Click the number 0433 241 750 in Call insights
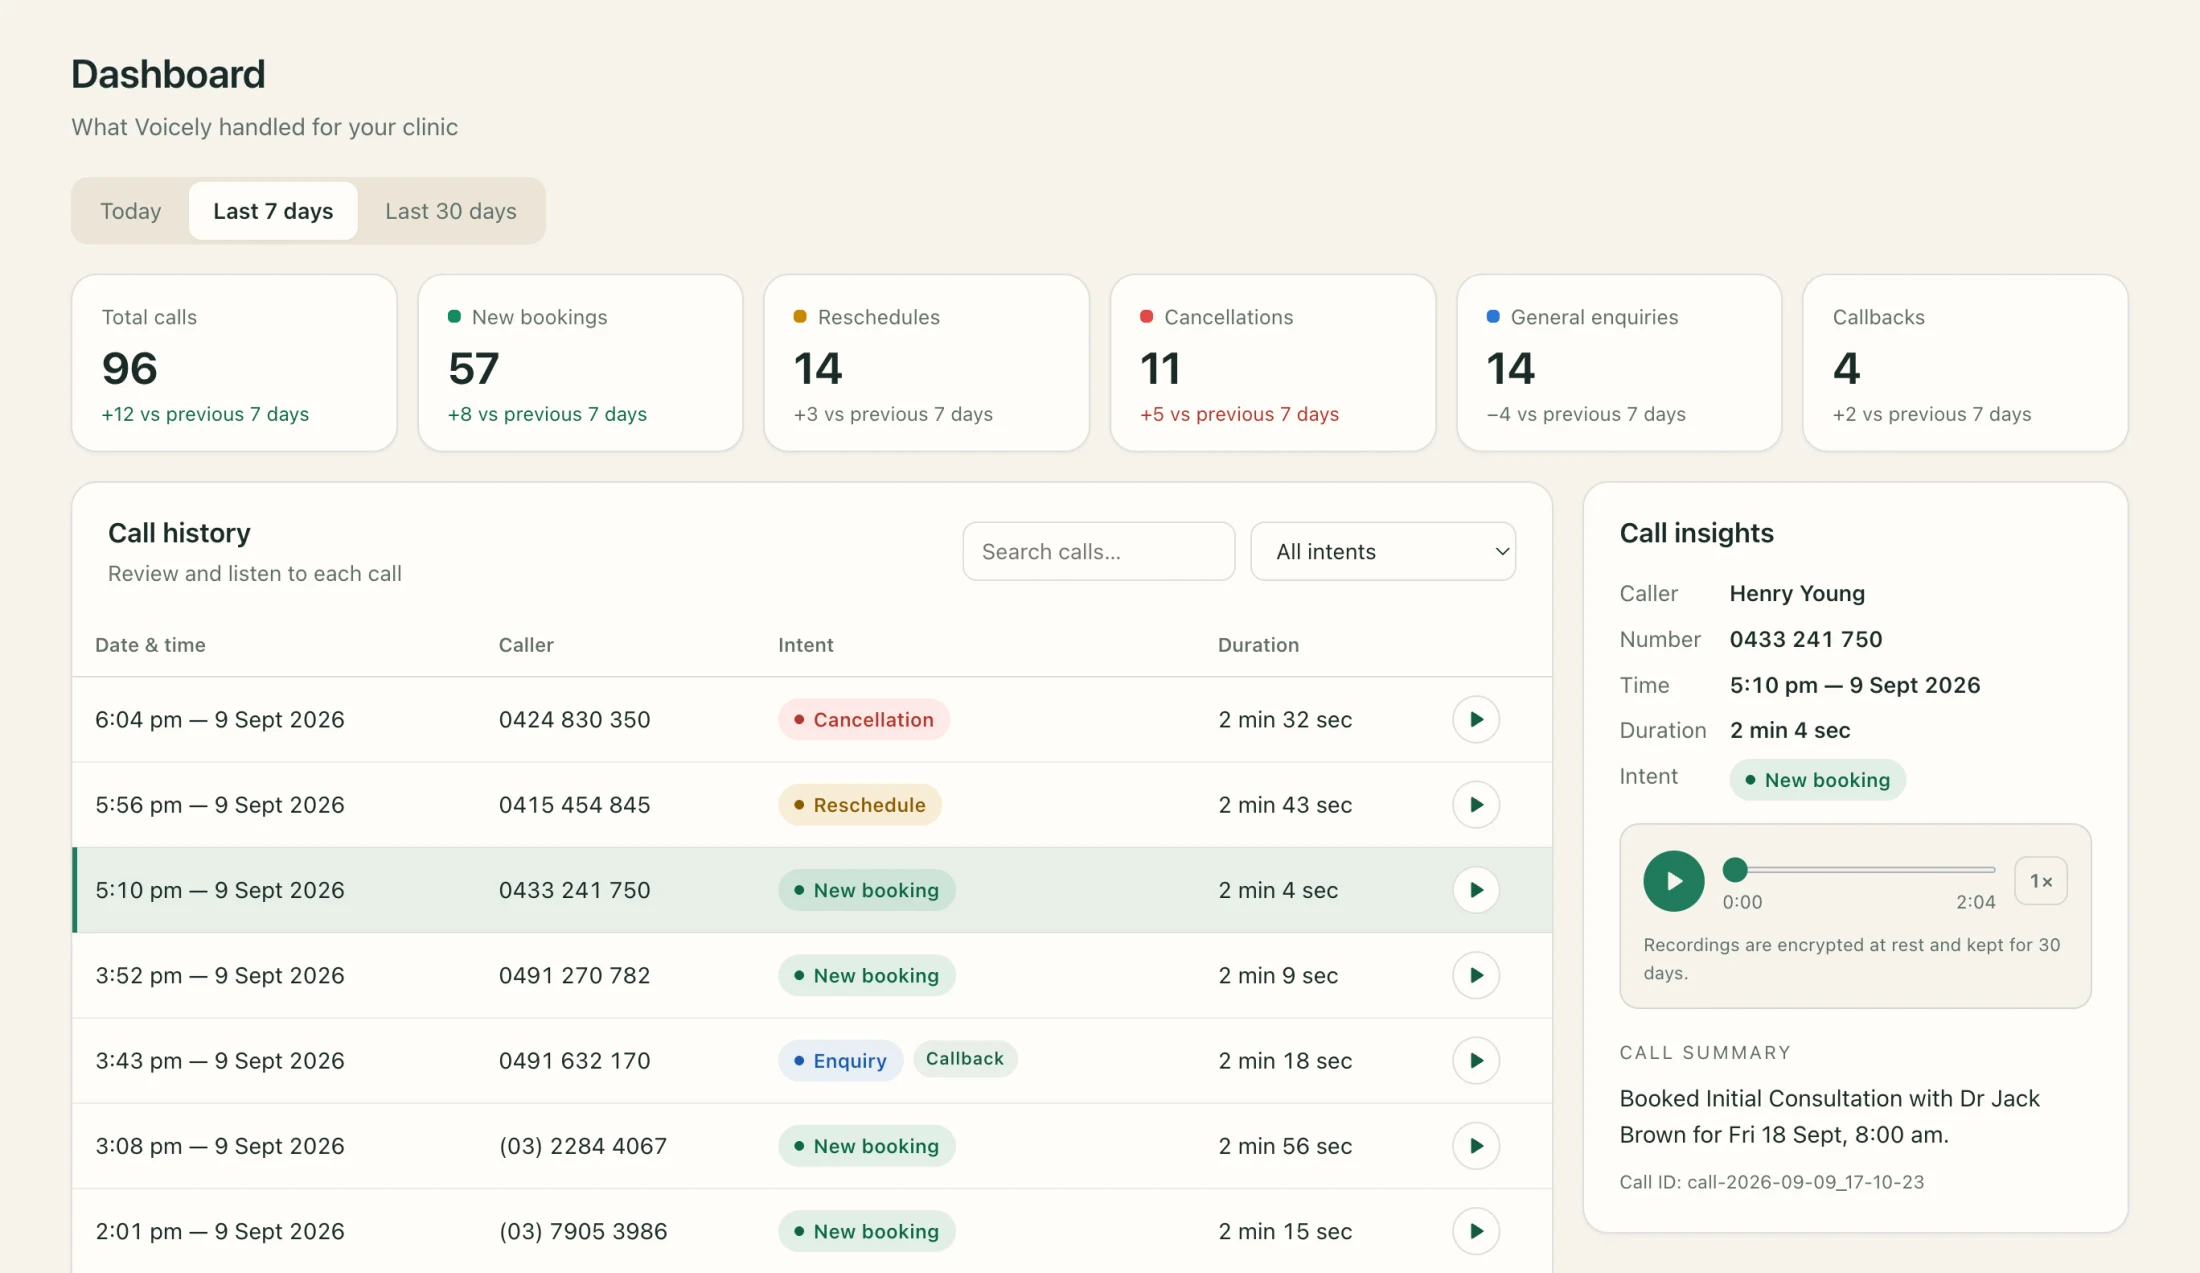This screenshot has height=1273, width=2200. click(x=1806, y=639)
